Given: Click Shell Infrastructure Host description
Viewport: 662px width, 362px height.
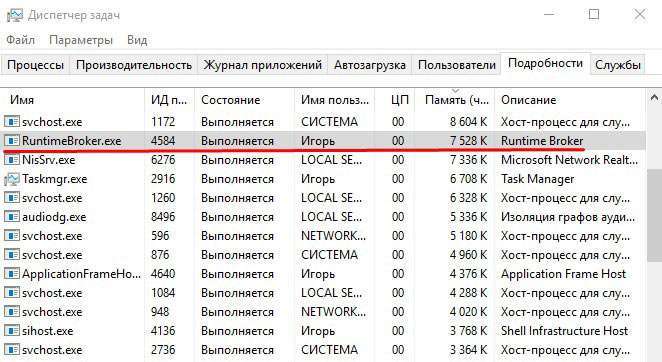Looking at the screenshot, I should tap(565, 331).
